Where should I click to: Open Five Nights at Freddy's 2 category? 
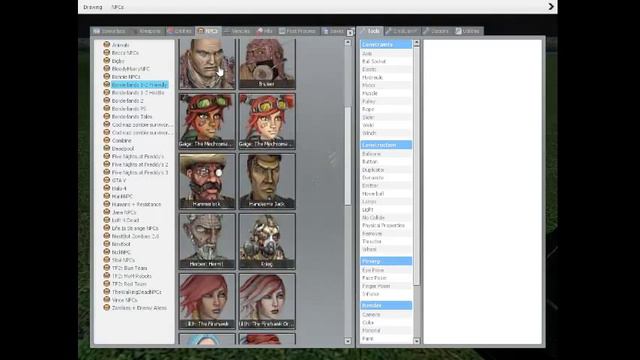tap(140, 164)
